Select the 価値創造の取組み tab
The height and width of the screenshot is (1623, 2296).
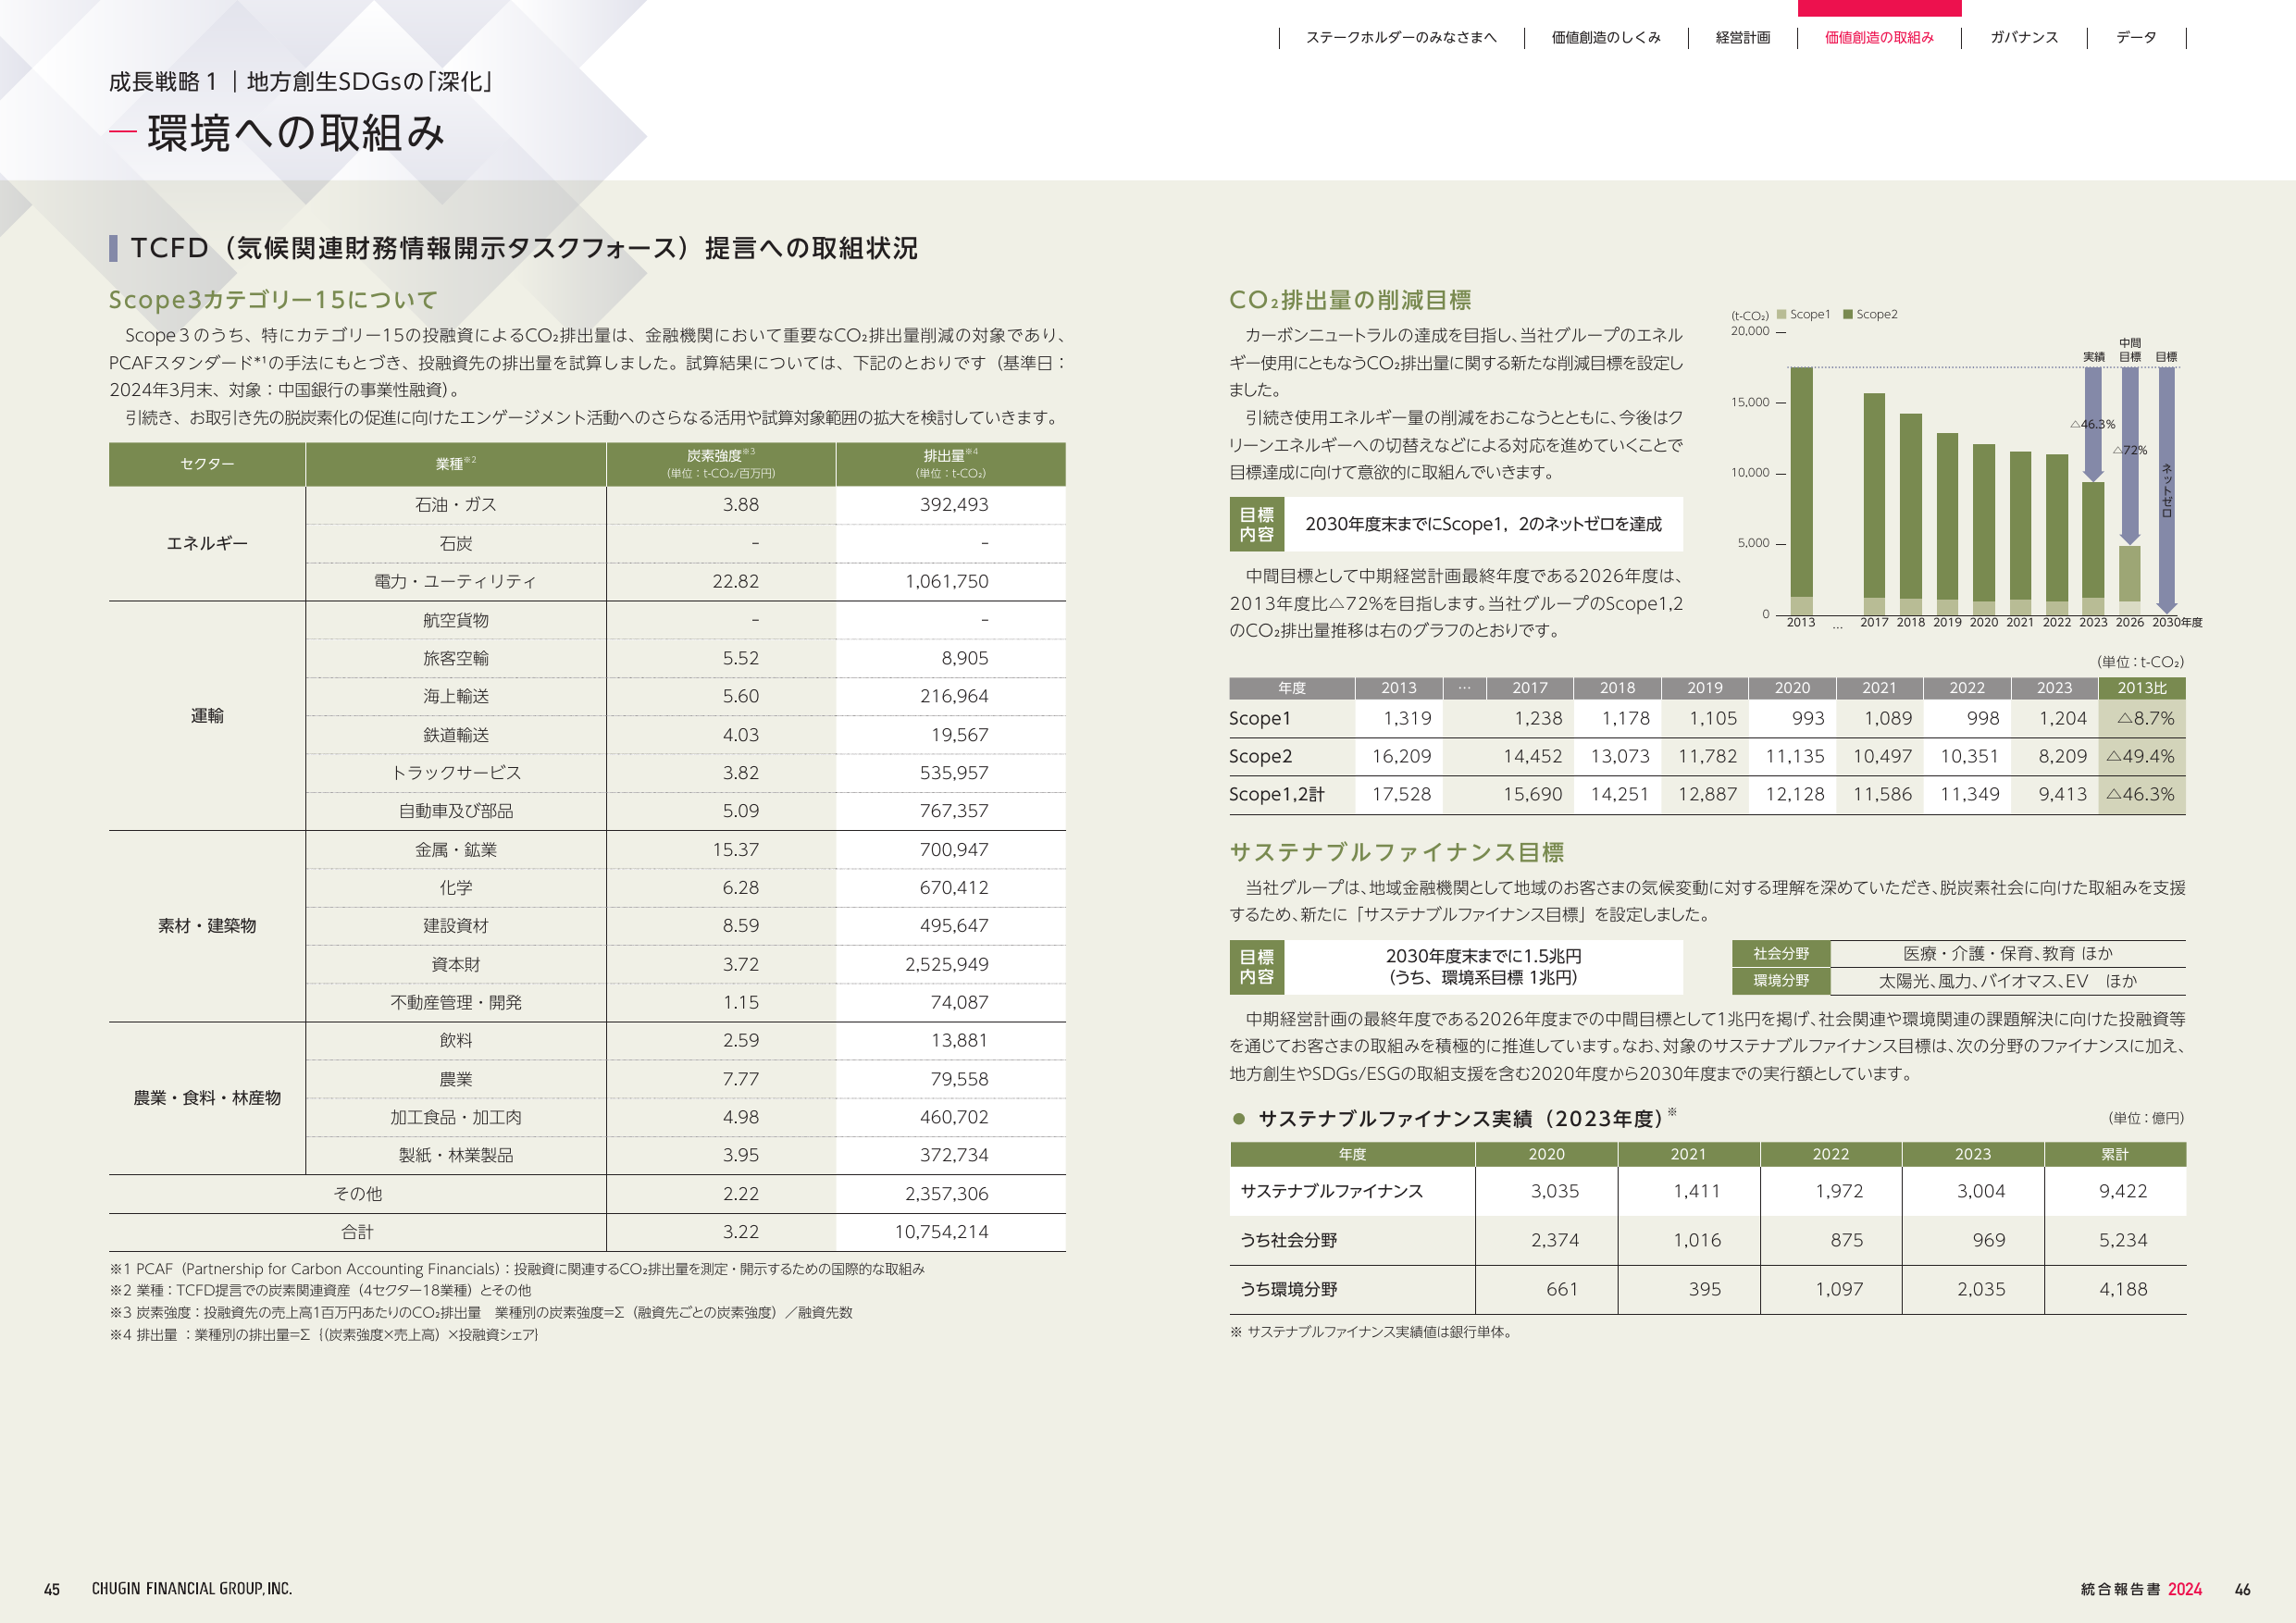tap(1879, 37)
